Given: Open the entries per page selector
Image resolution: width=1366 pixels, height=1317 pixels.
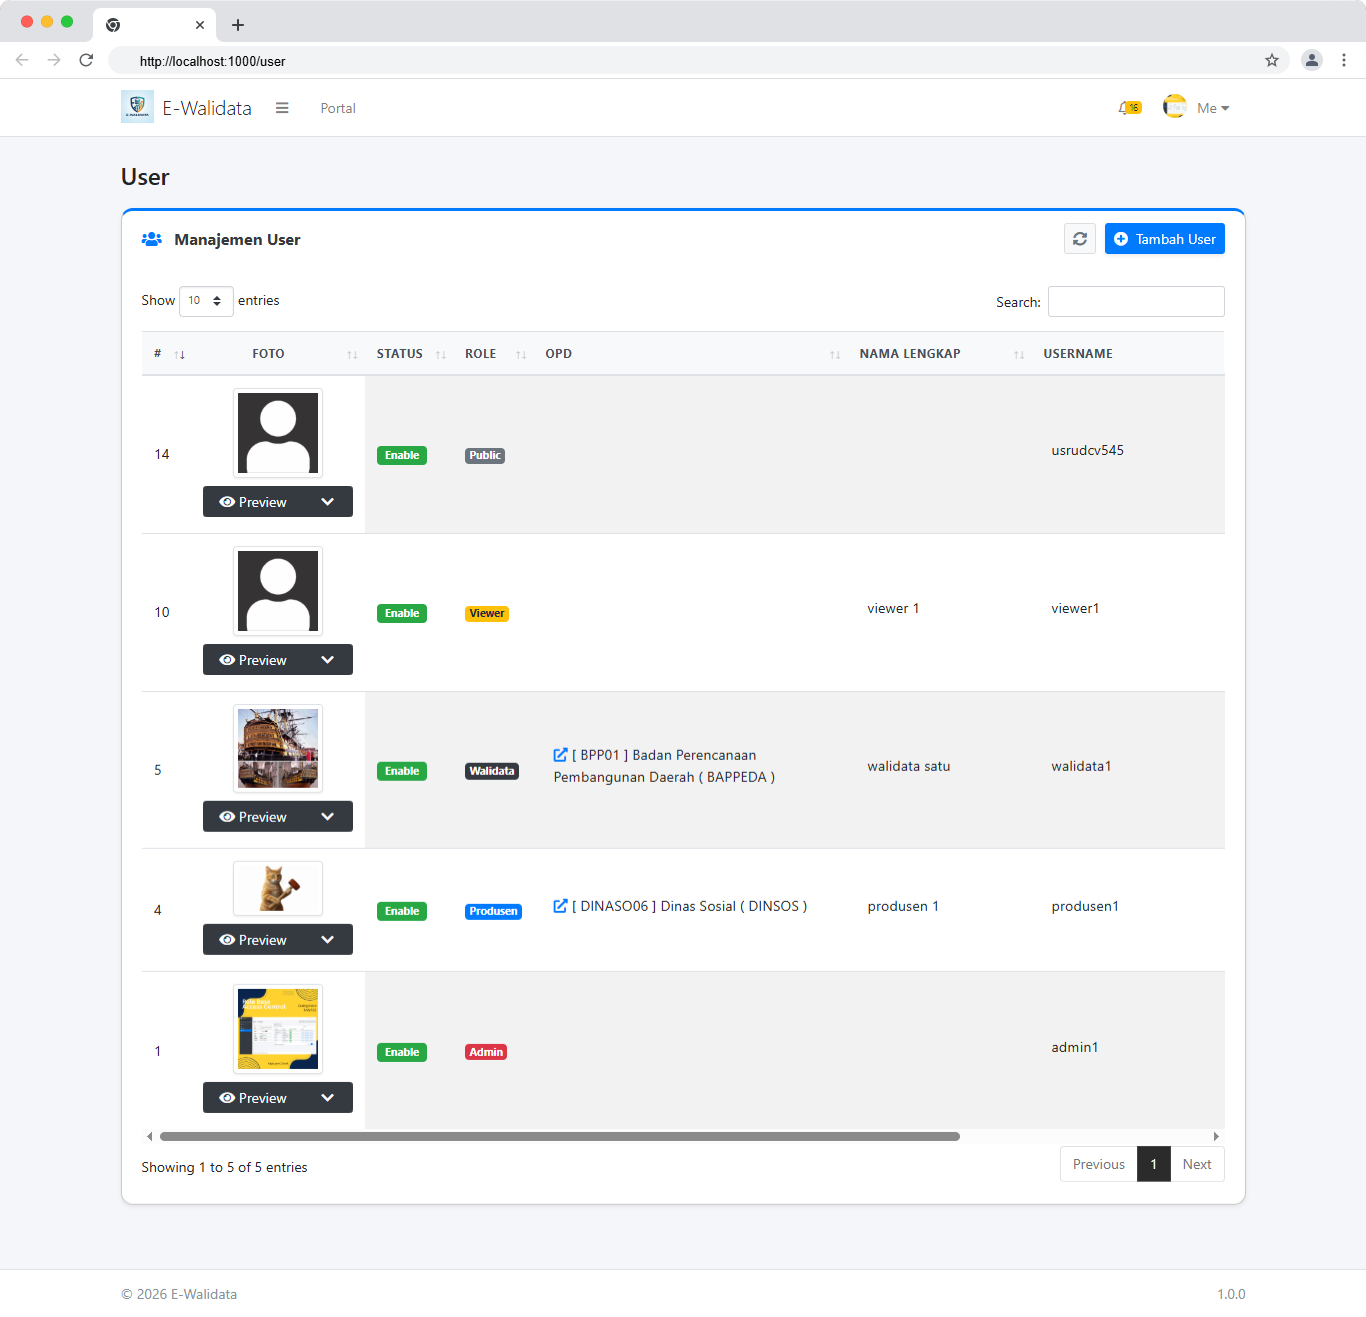Looking at the screenshot, I should tap(206, 301).
